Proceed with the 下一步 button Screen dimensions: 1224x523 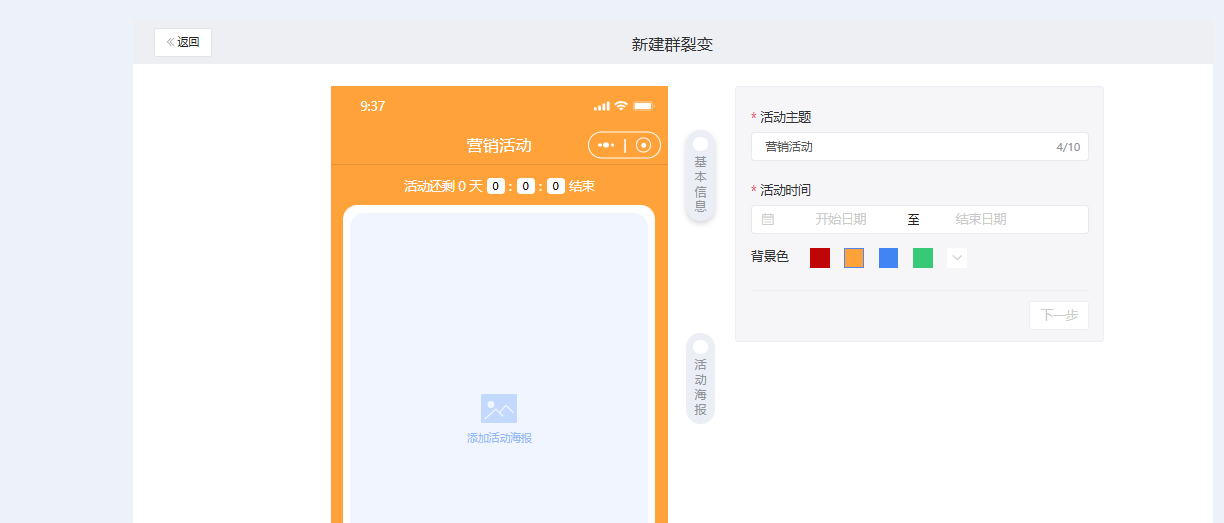(1059, 315)
